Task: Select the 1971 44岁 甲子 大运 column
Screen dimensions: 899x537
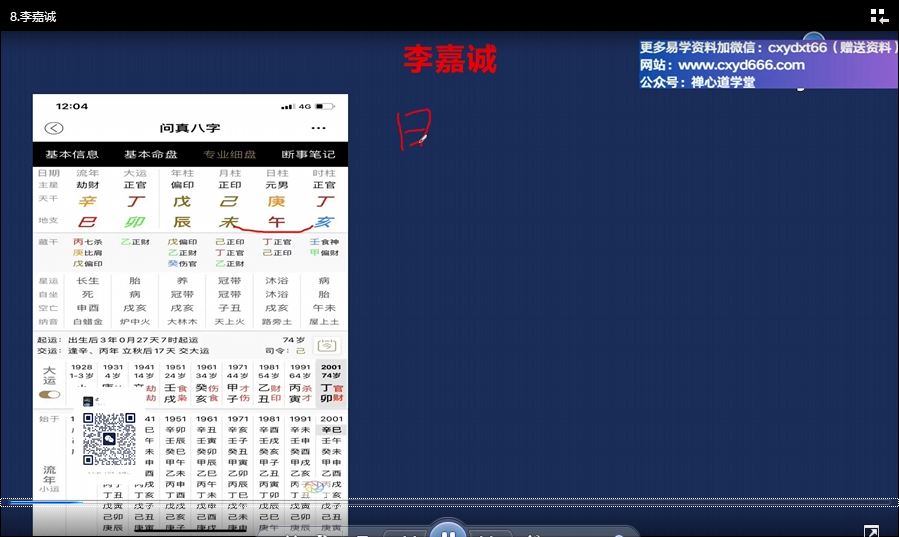Action: (x=237, y=383)
